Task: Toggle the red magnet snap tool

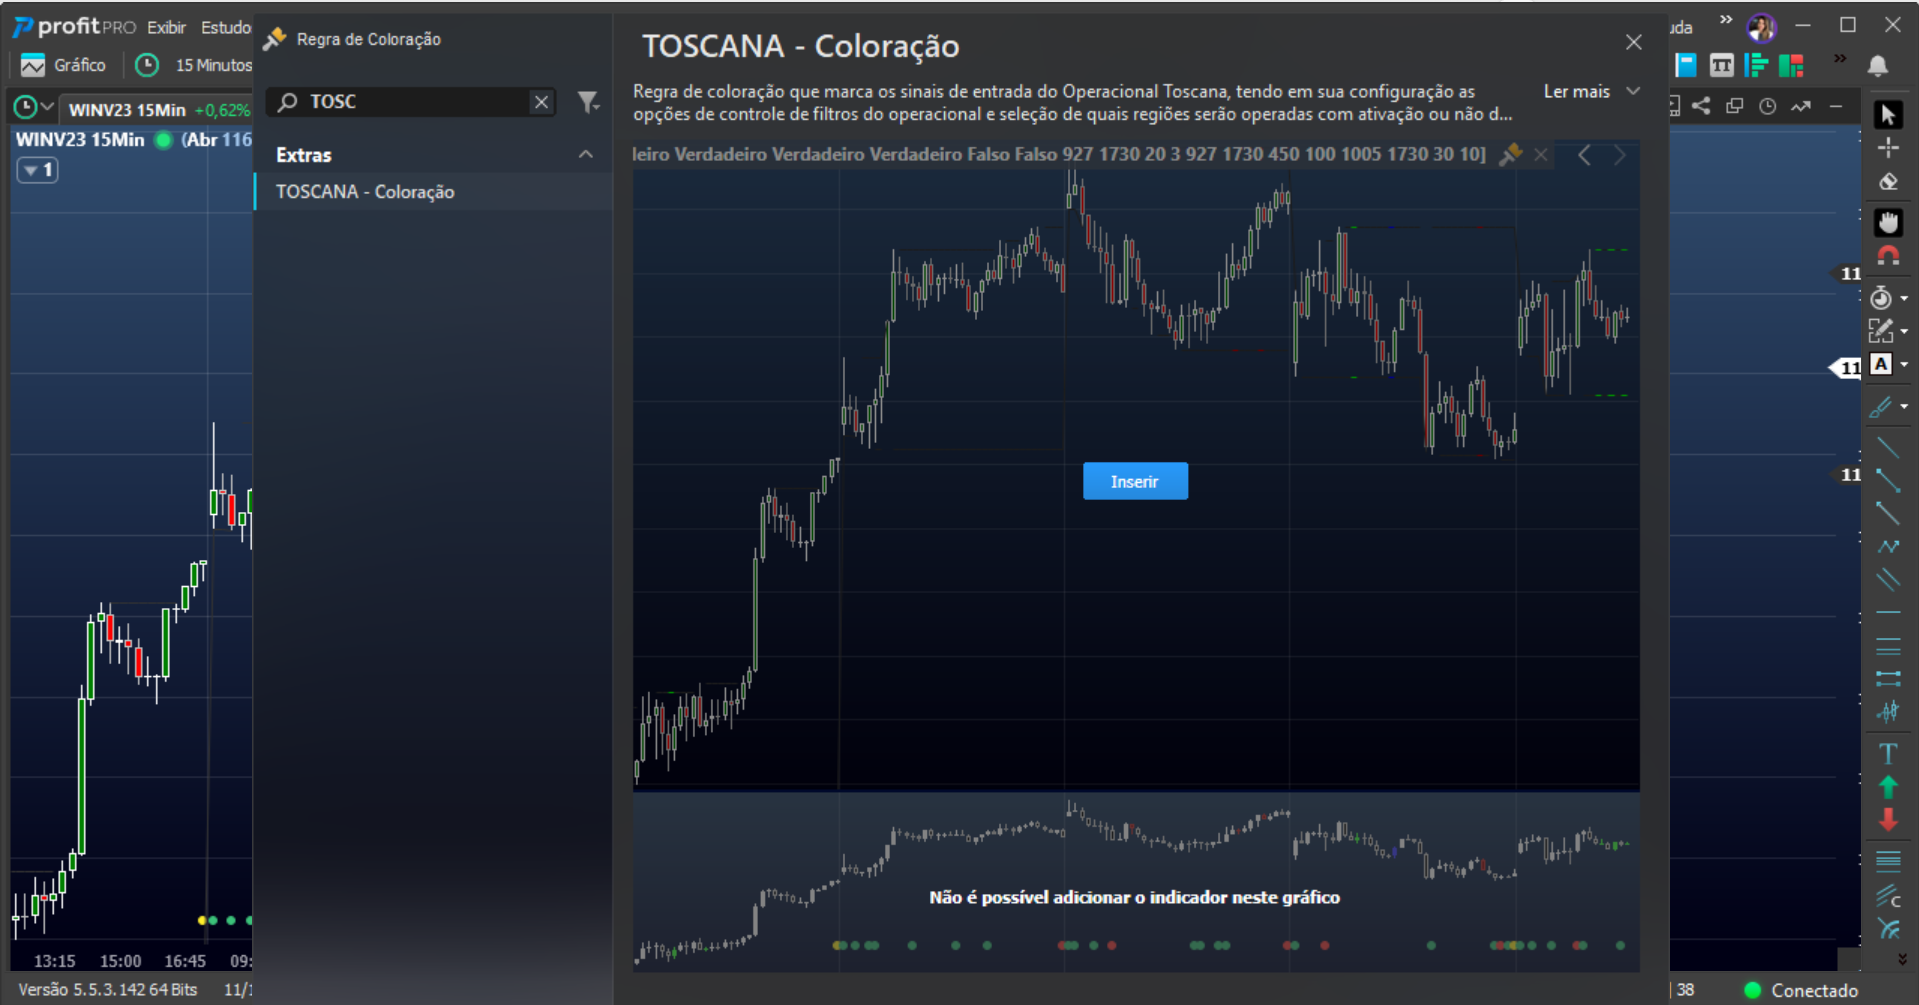Action: (1887, 256)
